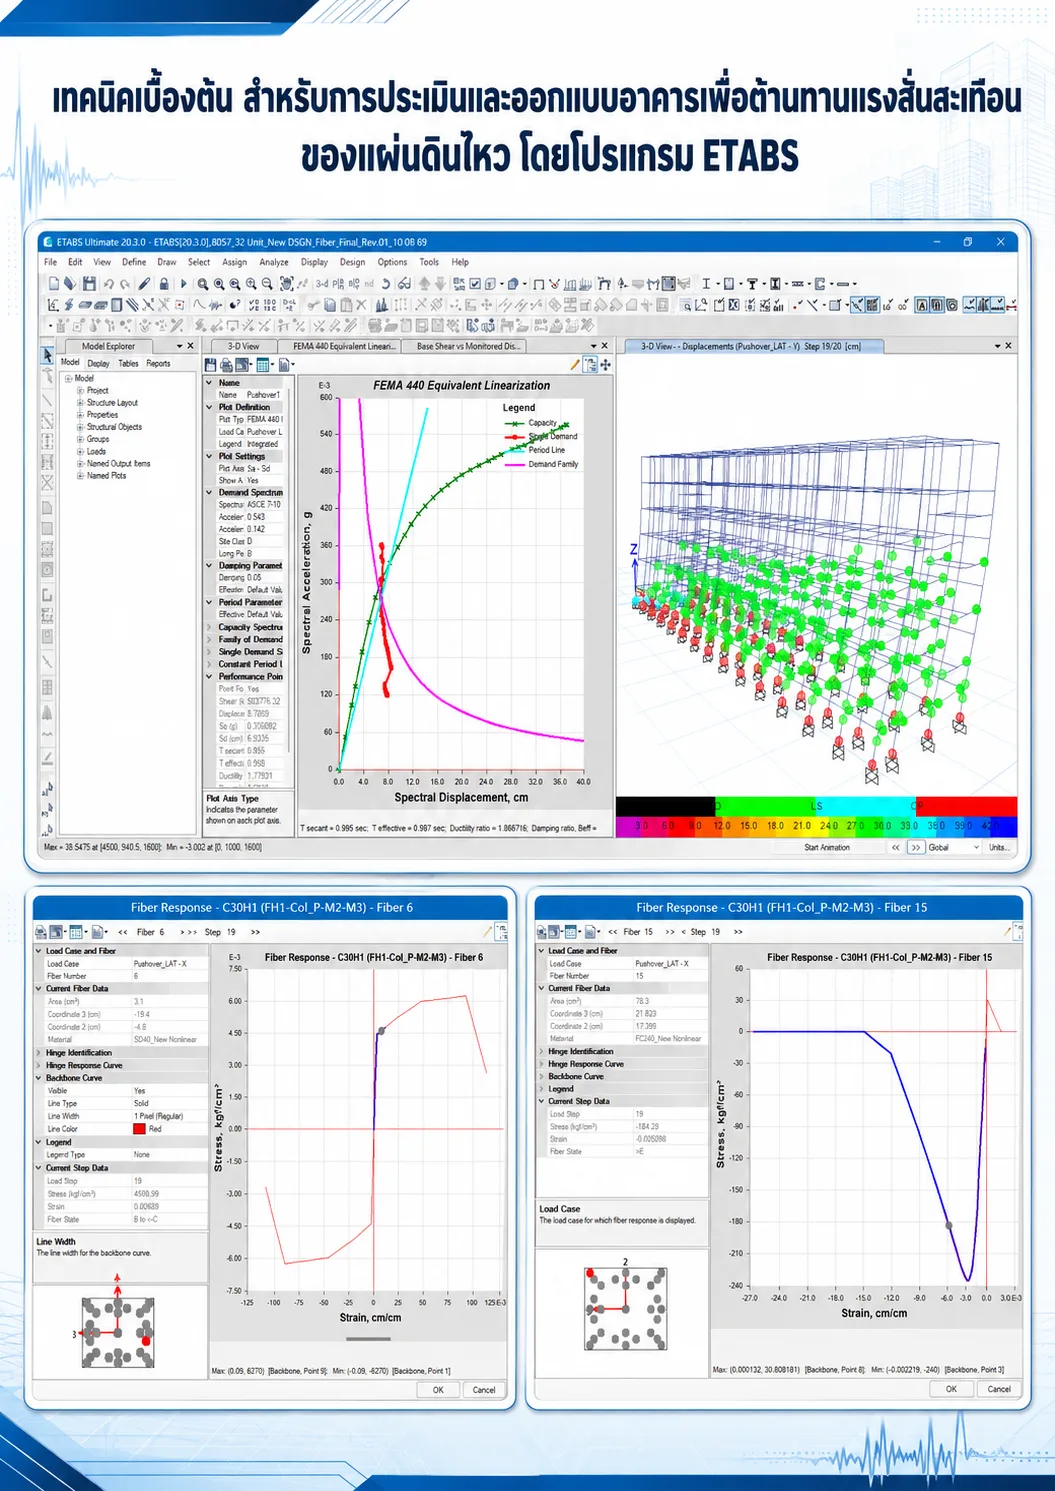Viewport: 1055px width, 1491px height.
Task: Collapse the Demand Spectrum property group
Action: [209, 492]
